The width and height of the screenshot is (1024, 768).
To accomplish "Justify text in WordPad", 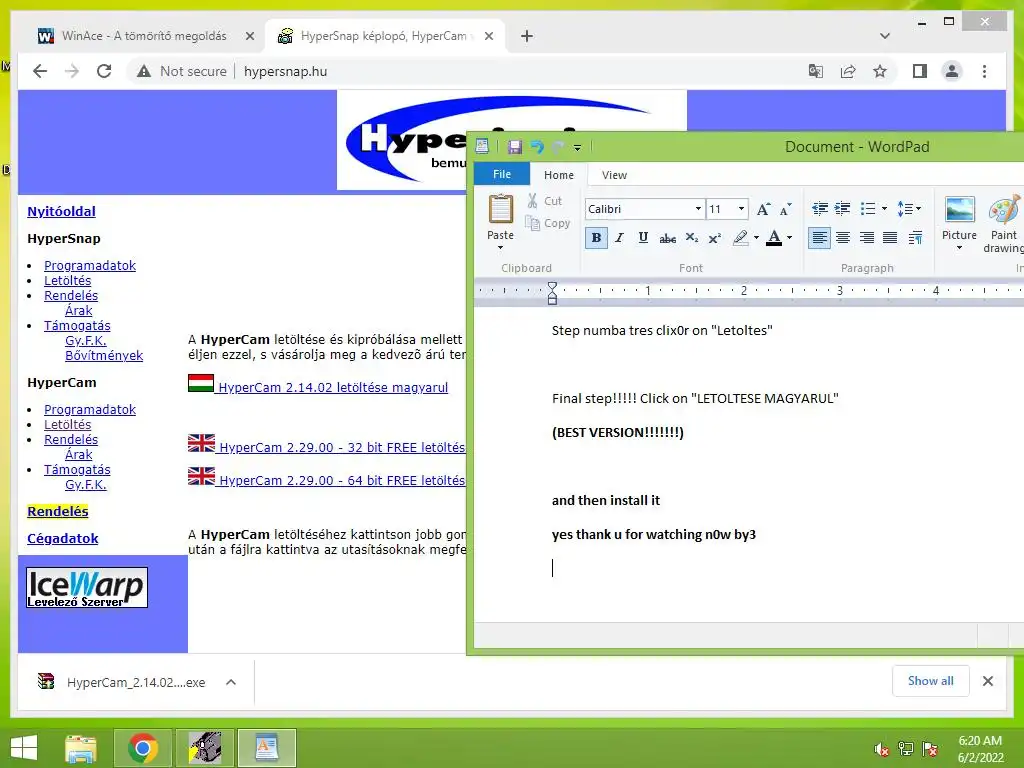I will [x=890, y=238].
